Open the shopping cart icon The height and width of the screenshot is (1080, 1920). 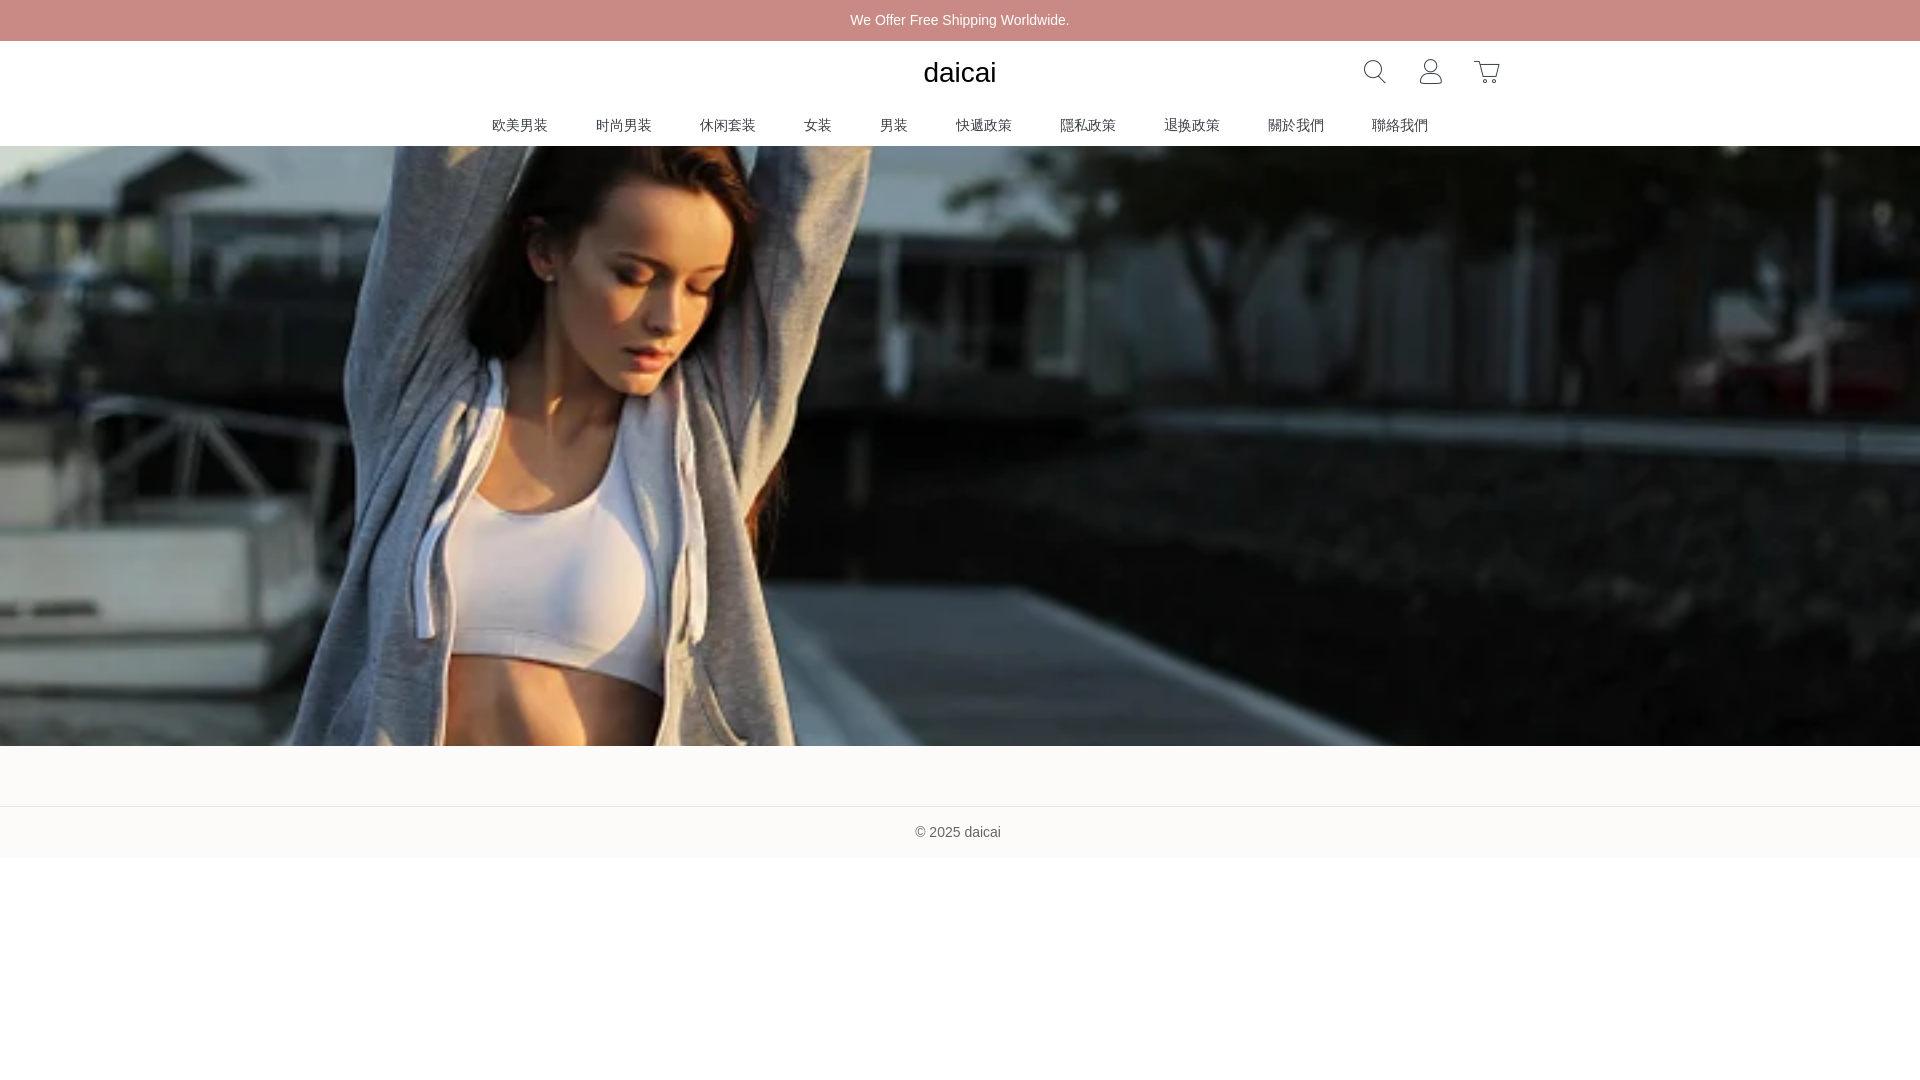tap(1486, 72)
